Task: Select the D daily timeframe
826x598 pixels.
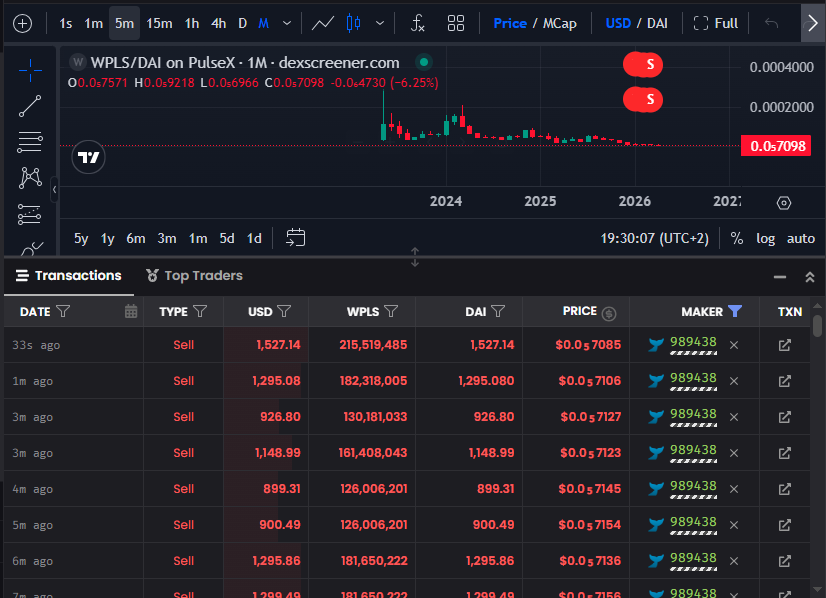Action: pos(242,23)
